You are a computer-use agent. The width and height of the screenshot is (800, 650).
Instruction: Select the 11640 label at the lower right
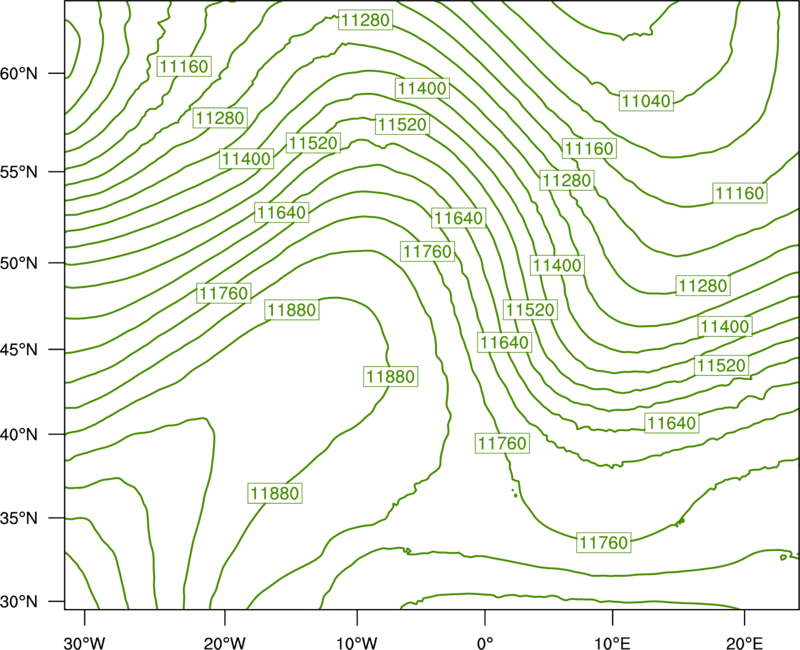click(671, 423)
